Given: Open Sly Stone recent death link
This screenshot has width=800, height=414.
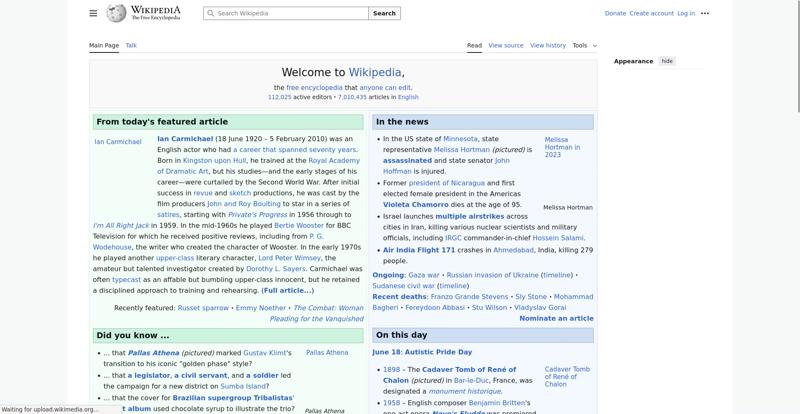Looking at the screenshot, I should click(x=531, y=297).
